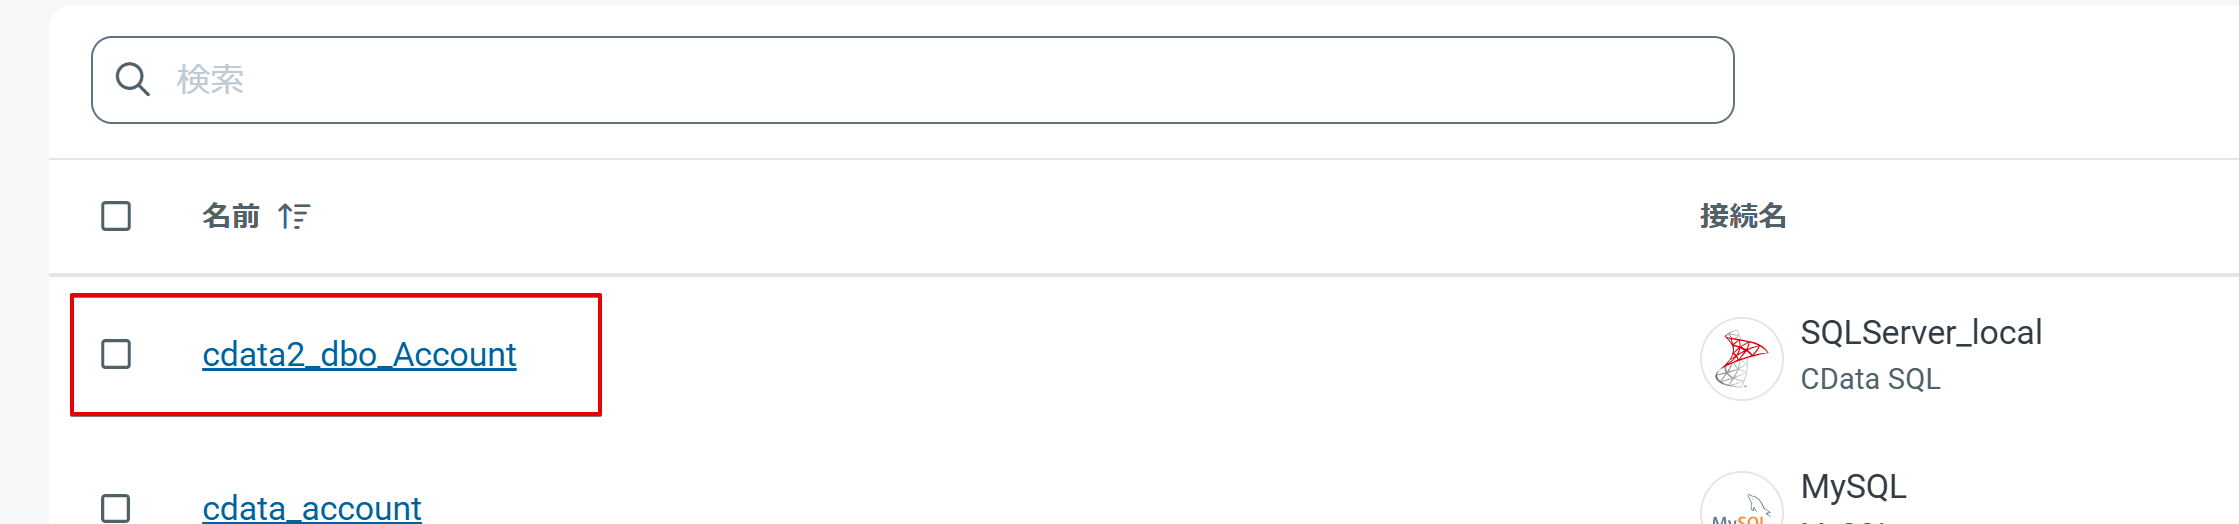The width and height of the screenshot is (2239, 524).
Task: Click the SQL Server connection logo icon
Action: [x=1741, y=359]
